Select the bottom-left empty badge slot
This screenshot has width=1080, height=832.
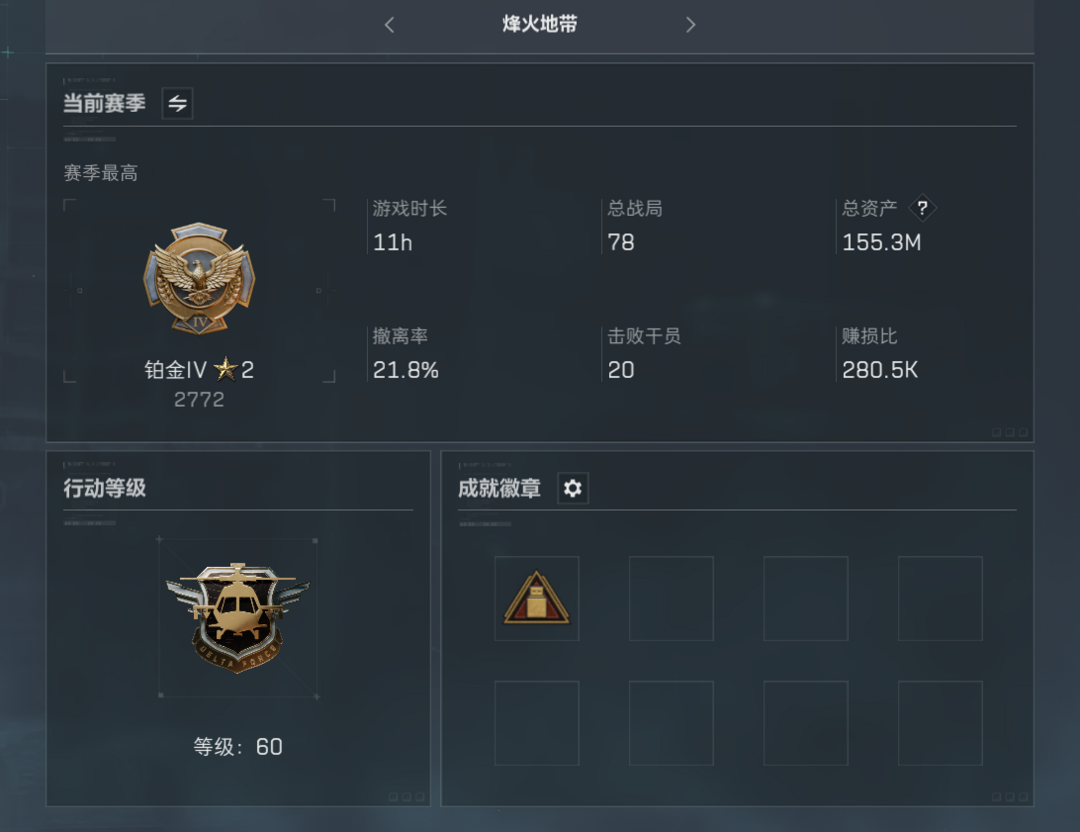(537, 723)
